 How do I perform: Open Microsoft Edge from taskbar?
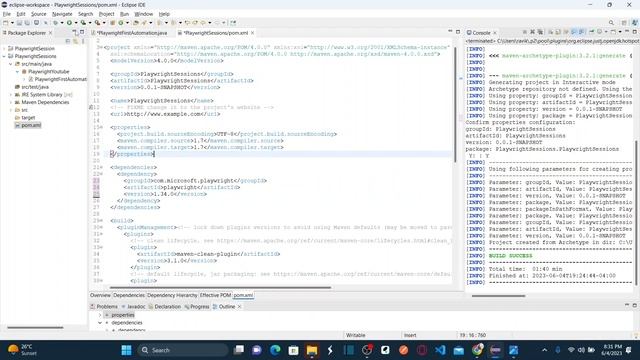pyautogui.click(x=275, y=350)
